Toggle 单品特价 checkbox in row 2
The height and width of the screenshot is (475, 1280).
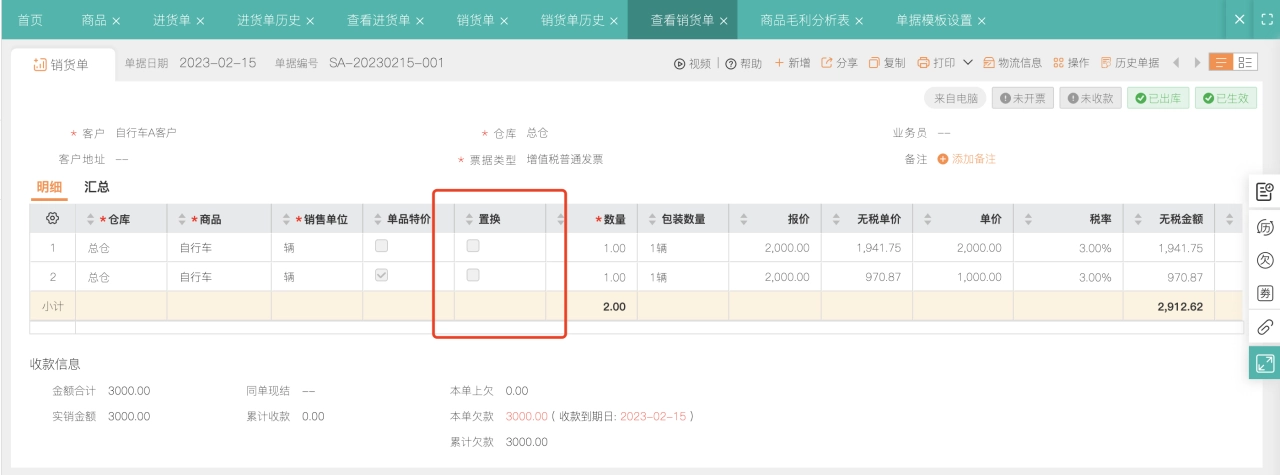[x=381, y=275]
